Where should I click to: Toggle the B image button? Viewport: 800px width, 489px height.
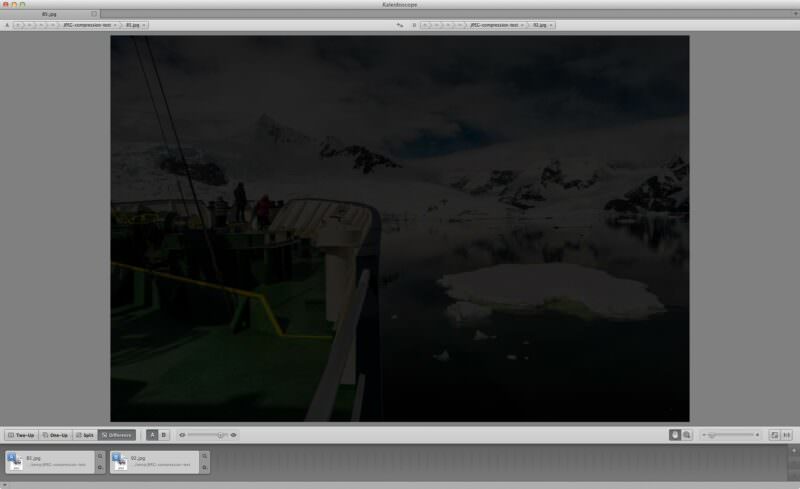(163, 435)
